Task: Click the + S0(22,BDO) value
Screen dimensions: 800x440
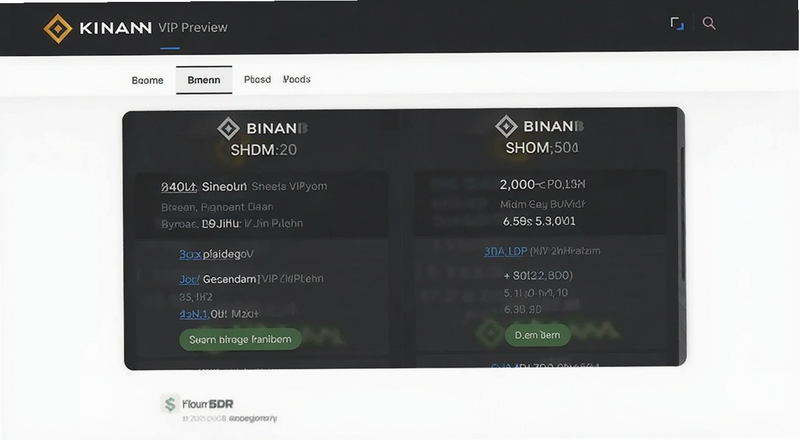Action: pos(538,276)
